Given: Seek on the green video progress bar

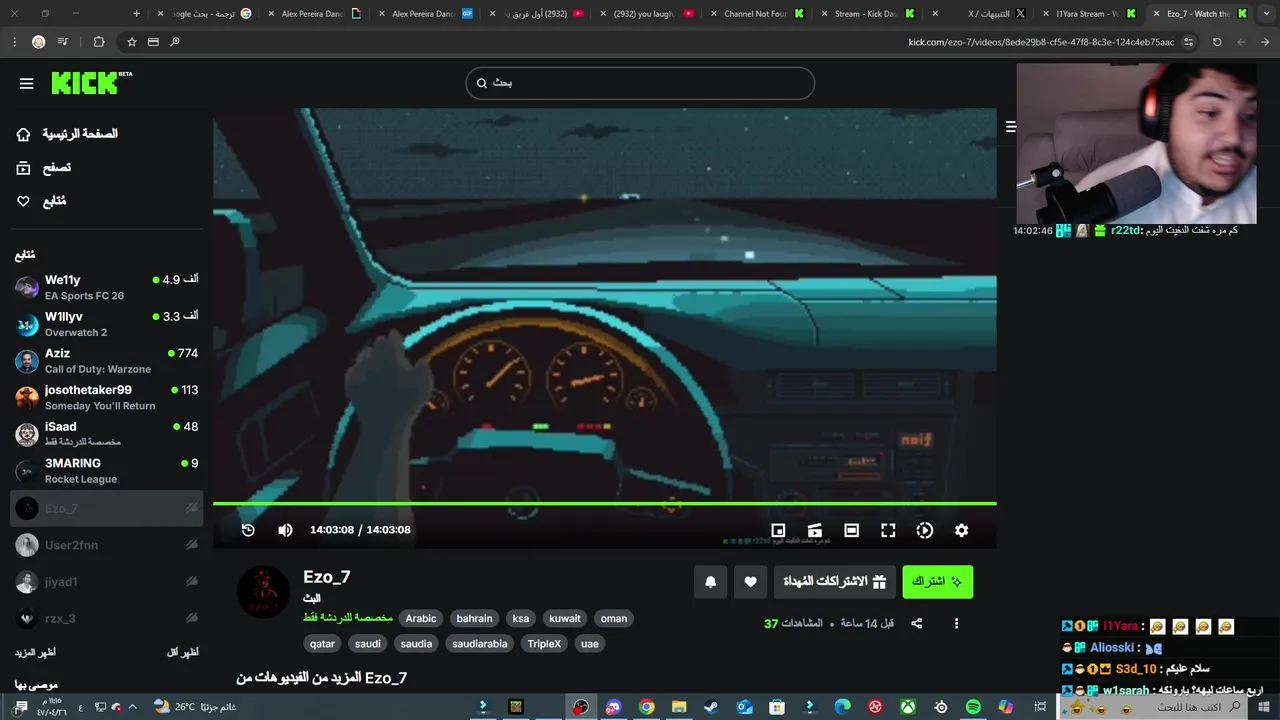Looking at the screenshot, I should pos(605,504).
